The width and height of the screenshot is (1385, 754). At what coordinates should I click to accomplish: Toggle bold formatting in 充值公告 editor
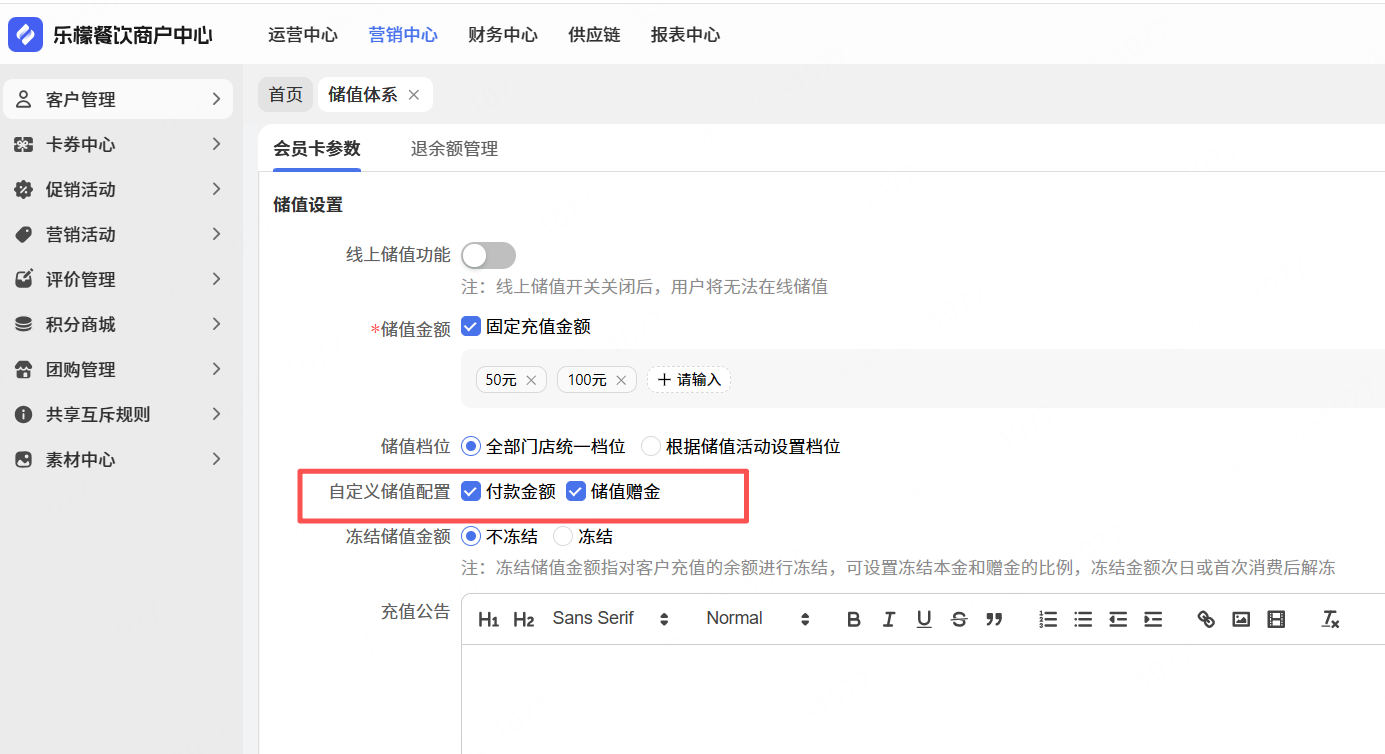click(854, 619)
